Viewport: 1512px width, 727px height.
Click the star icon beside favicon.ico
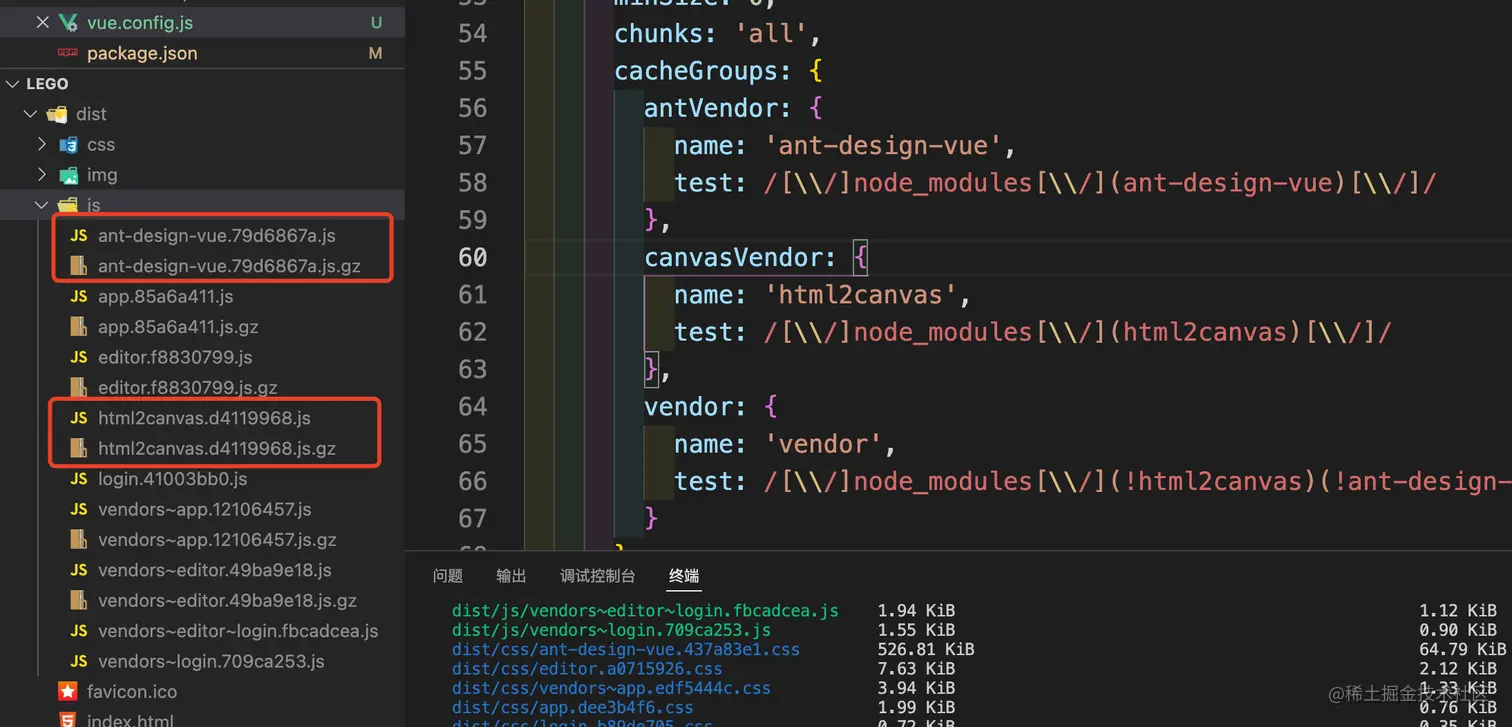(x=67, y=692)
